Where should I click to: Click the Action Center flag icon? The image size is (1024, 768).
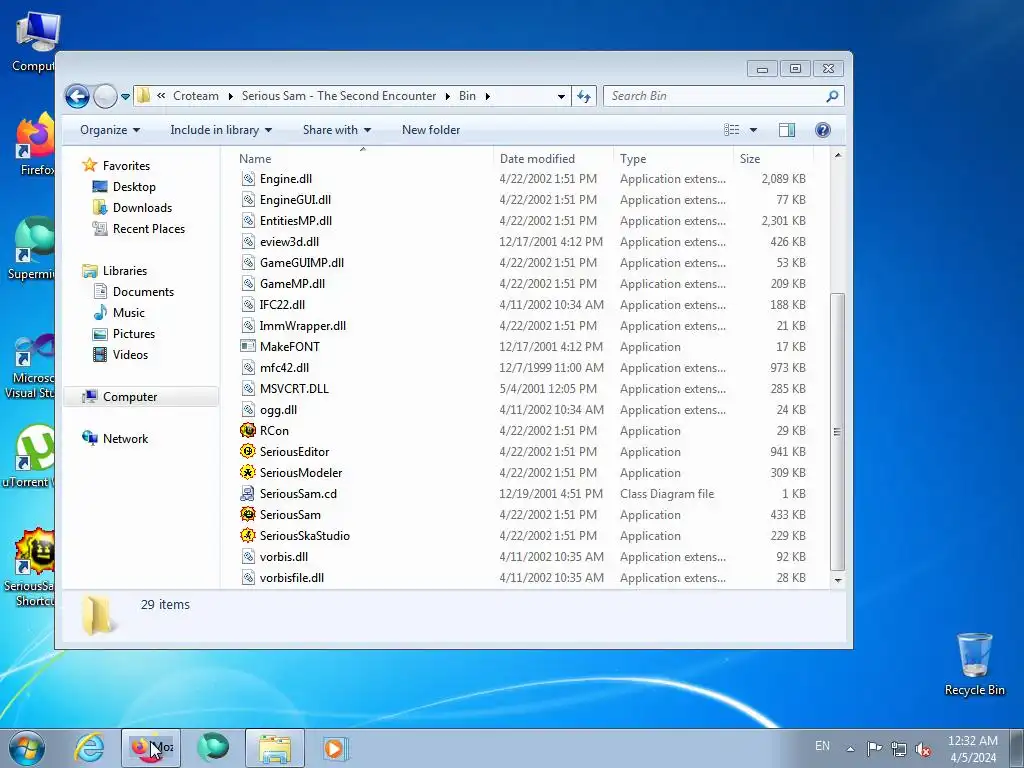874,748
